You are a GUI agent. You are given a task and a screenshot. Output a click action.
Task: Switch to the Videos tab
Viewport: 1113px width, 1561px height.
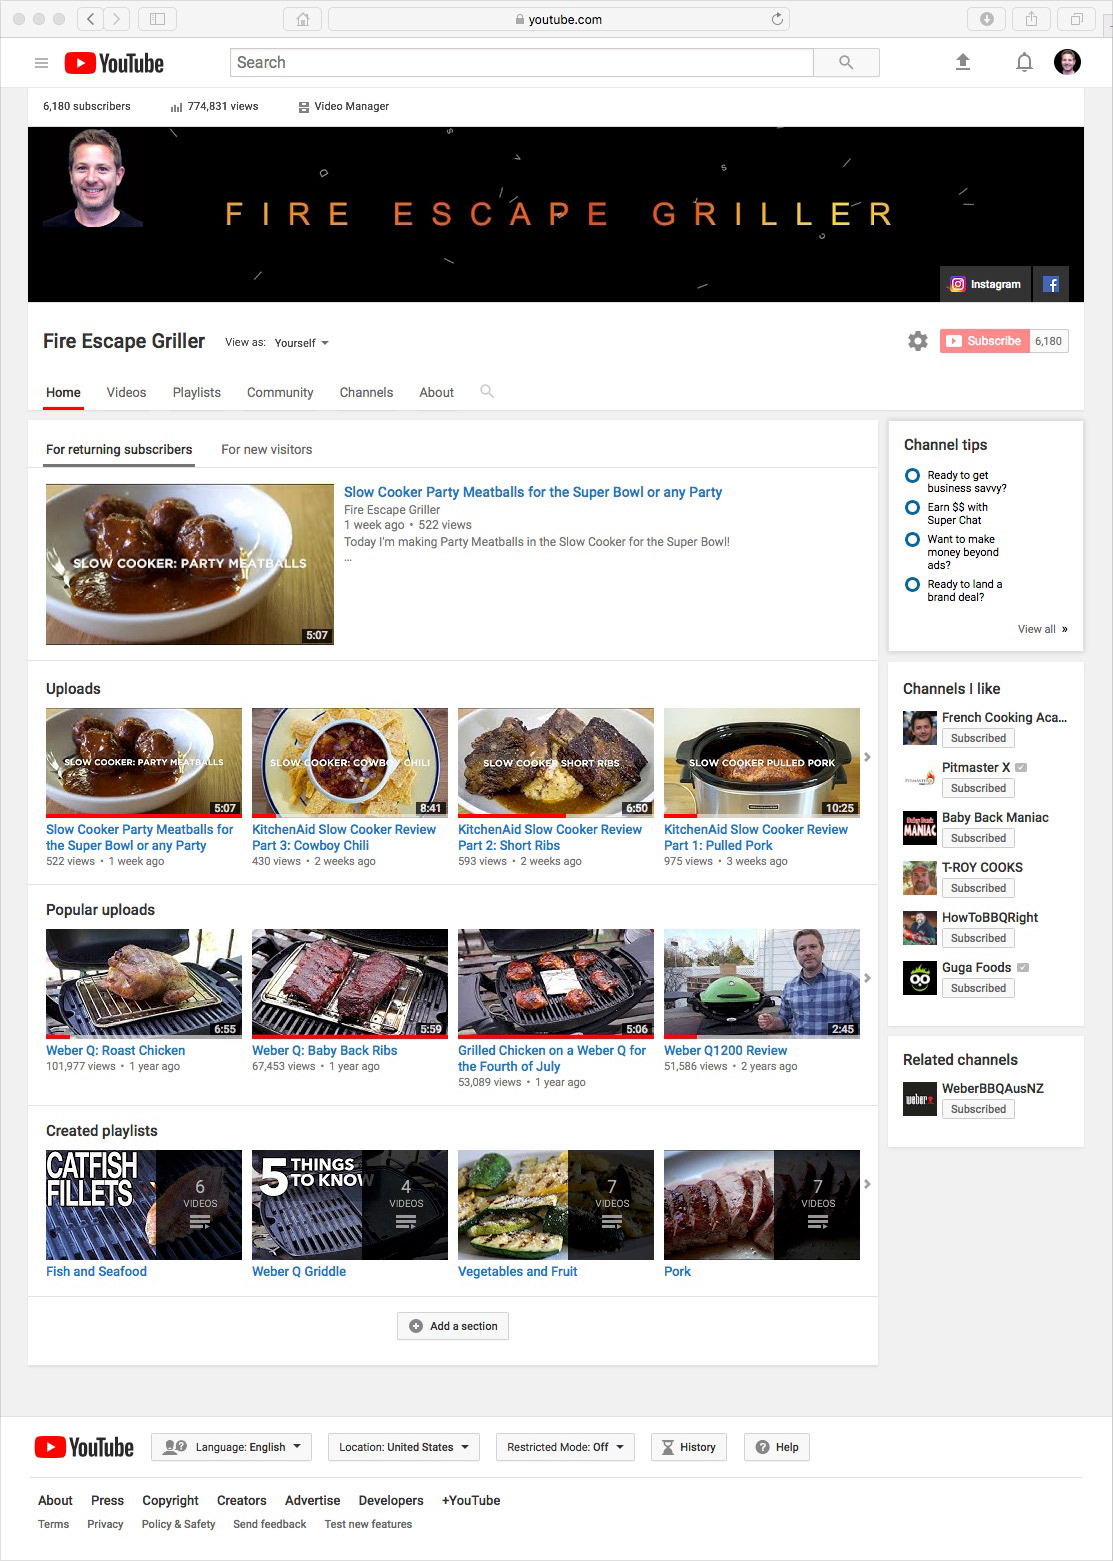click(126, 392)
